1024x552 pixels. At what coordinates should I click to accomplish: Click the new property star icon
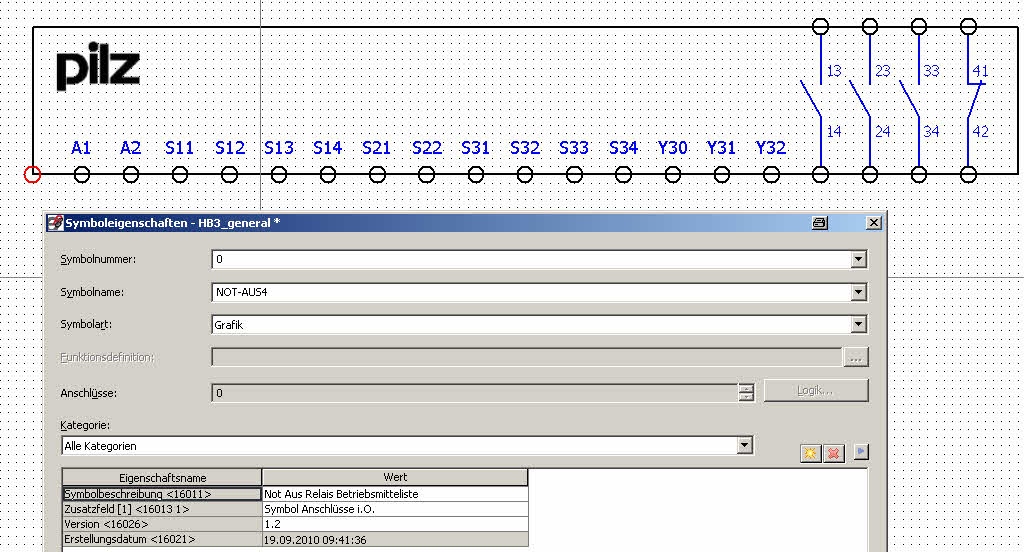(x=810, y=453)
